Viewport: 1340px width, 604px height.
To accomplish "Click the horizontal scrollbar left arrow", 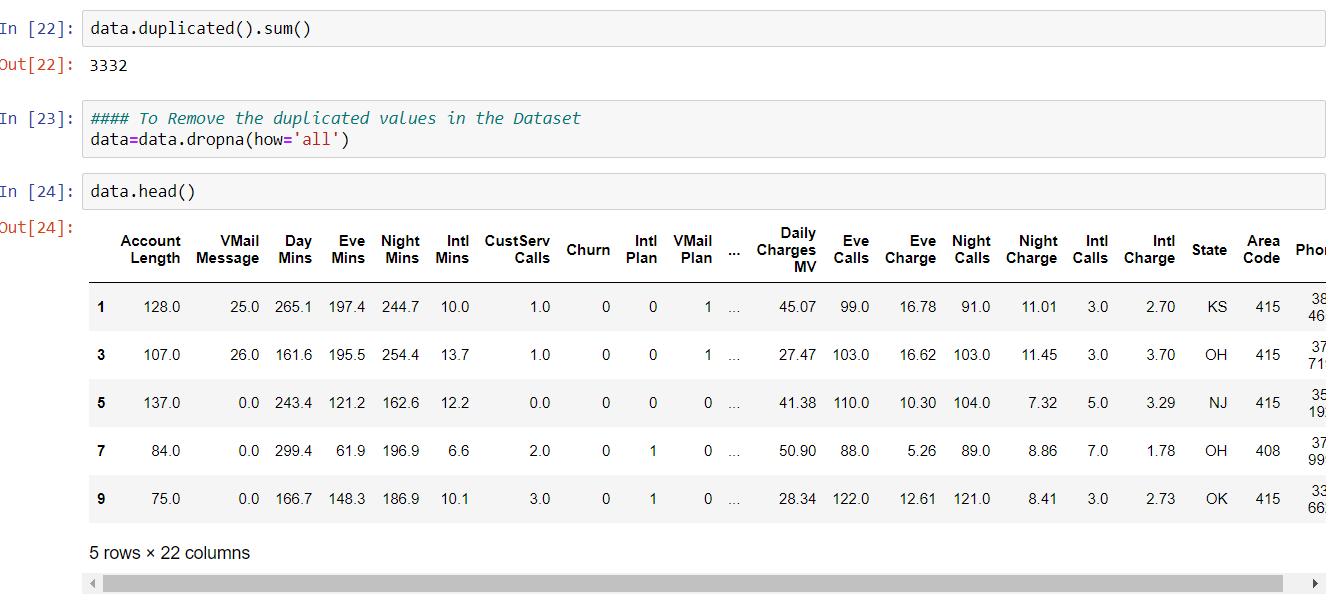I will click(93, 583).
